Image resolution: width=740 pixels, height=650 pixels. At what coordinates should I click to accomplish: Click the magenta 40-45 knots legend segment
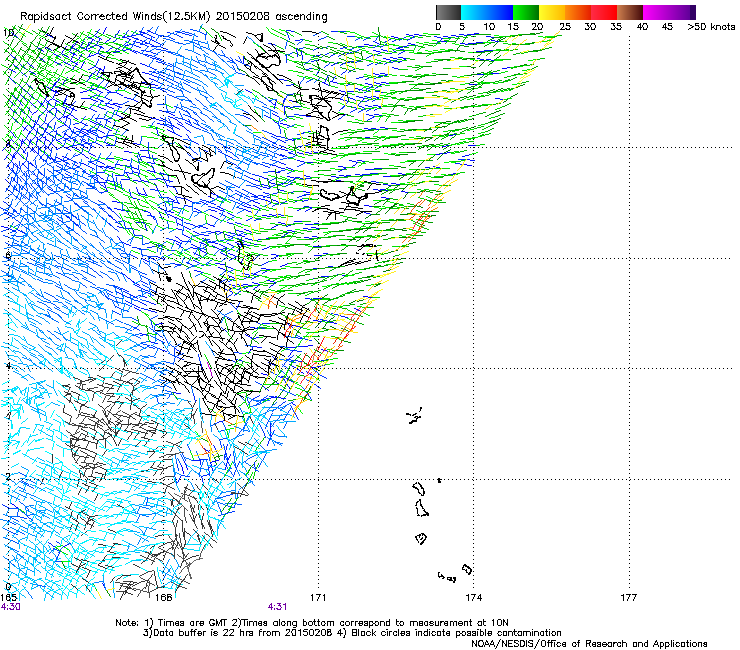click(x=656, y=12)
